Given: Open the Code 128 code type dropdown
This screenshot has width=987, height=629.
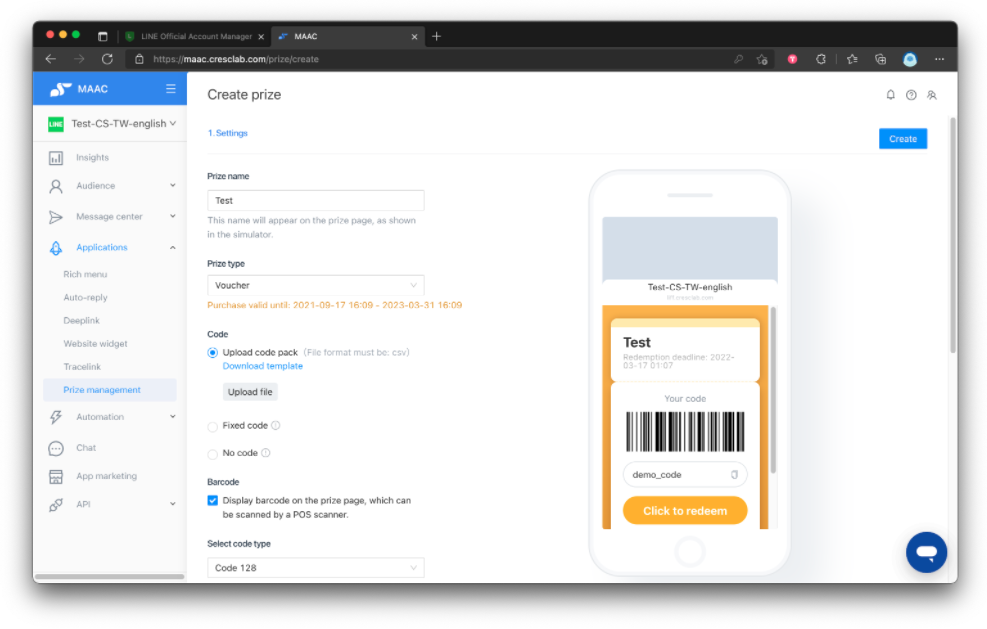Looking at the screenshot, I should click(315, 568).
